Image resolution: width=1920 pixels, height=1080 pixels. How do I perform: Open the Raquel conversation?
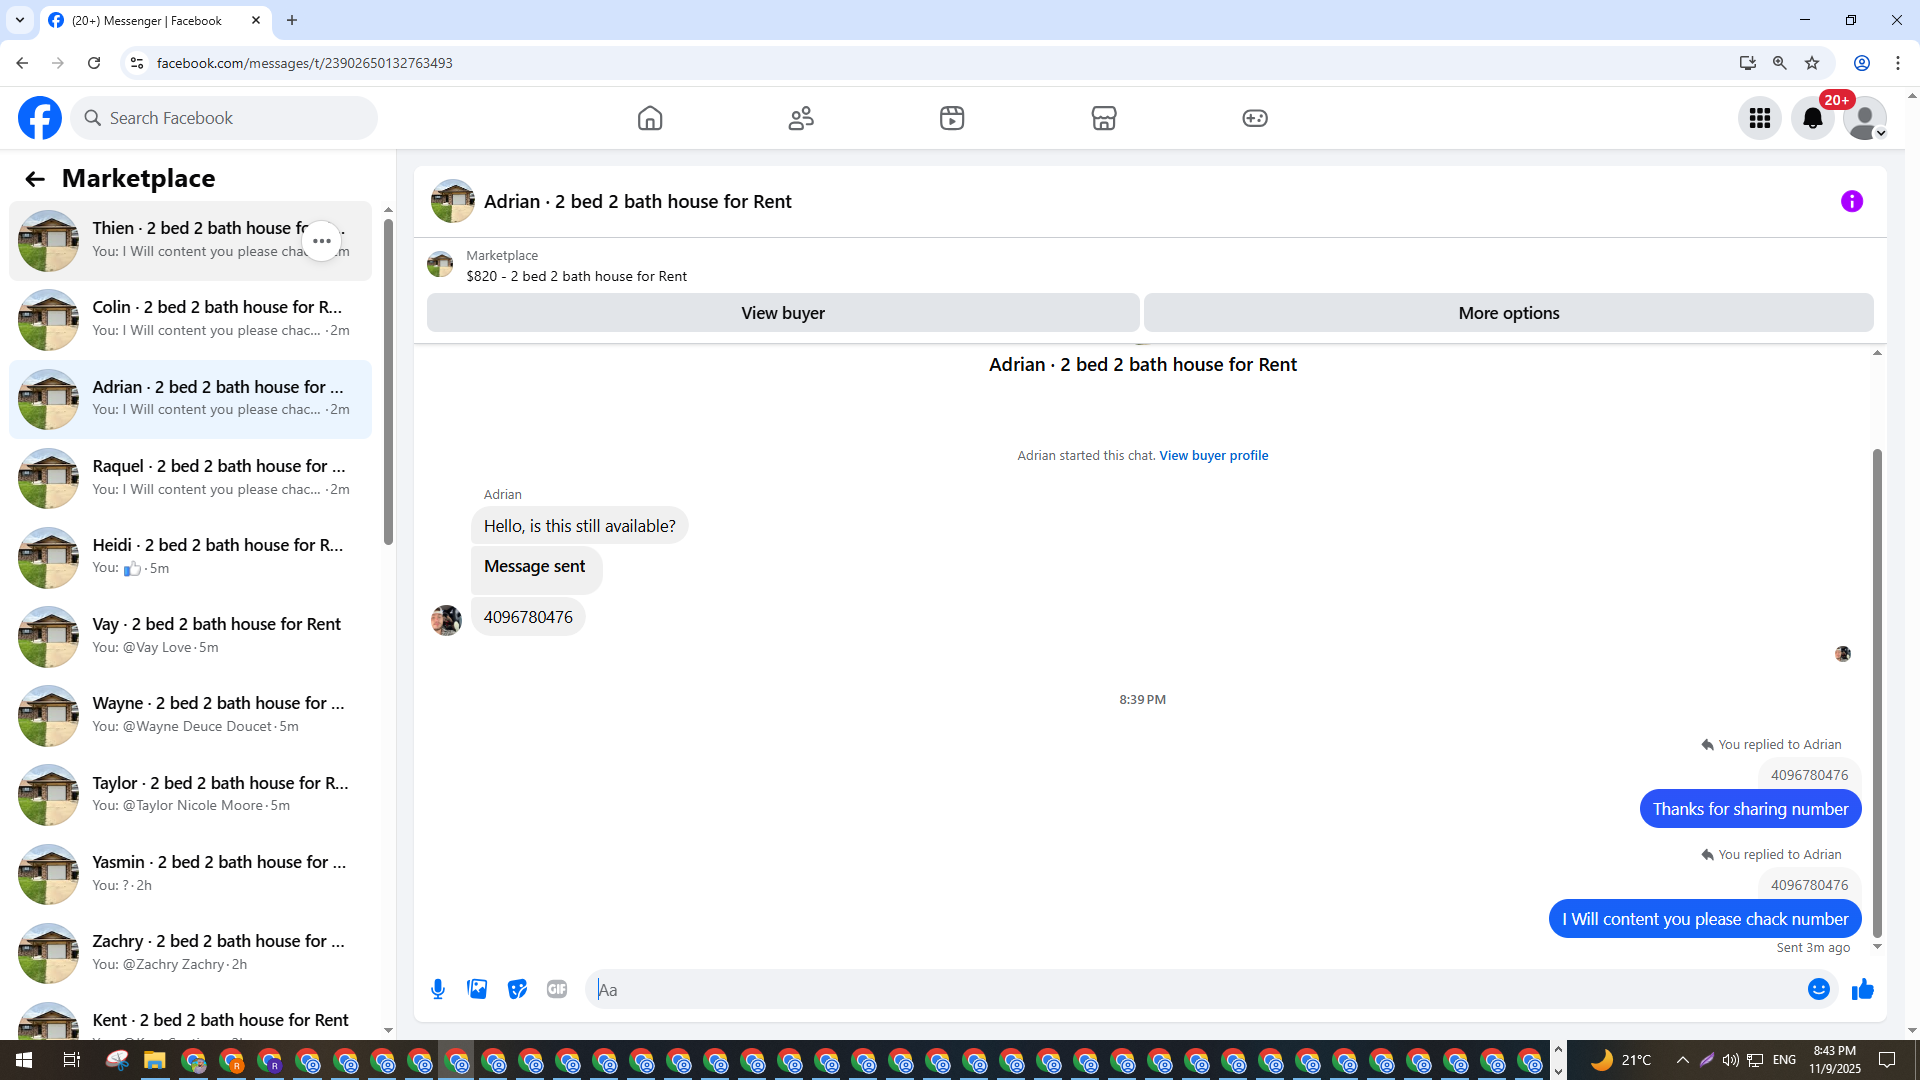[190, 478]
